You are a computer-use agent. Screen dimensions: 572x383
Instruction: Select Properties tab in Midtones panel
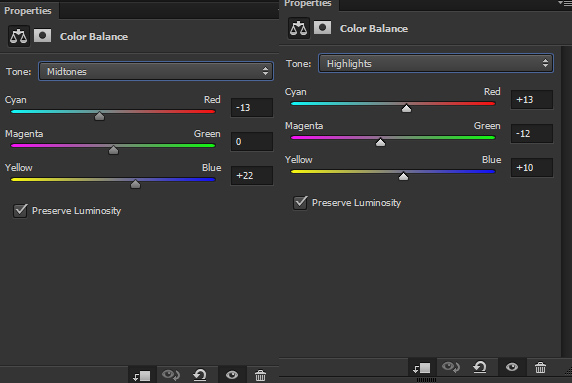pos(28,11)
